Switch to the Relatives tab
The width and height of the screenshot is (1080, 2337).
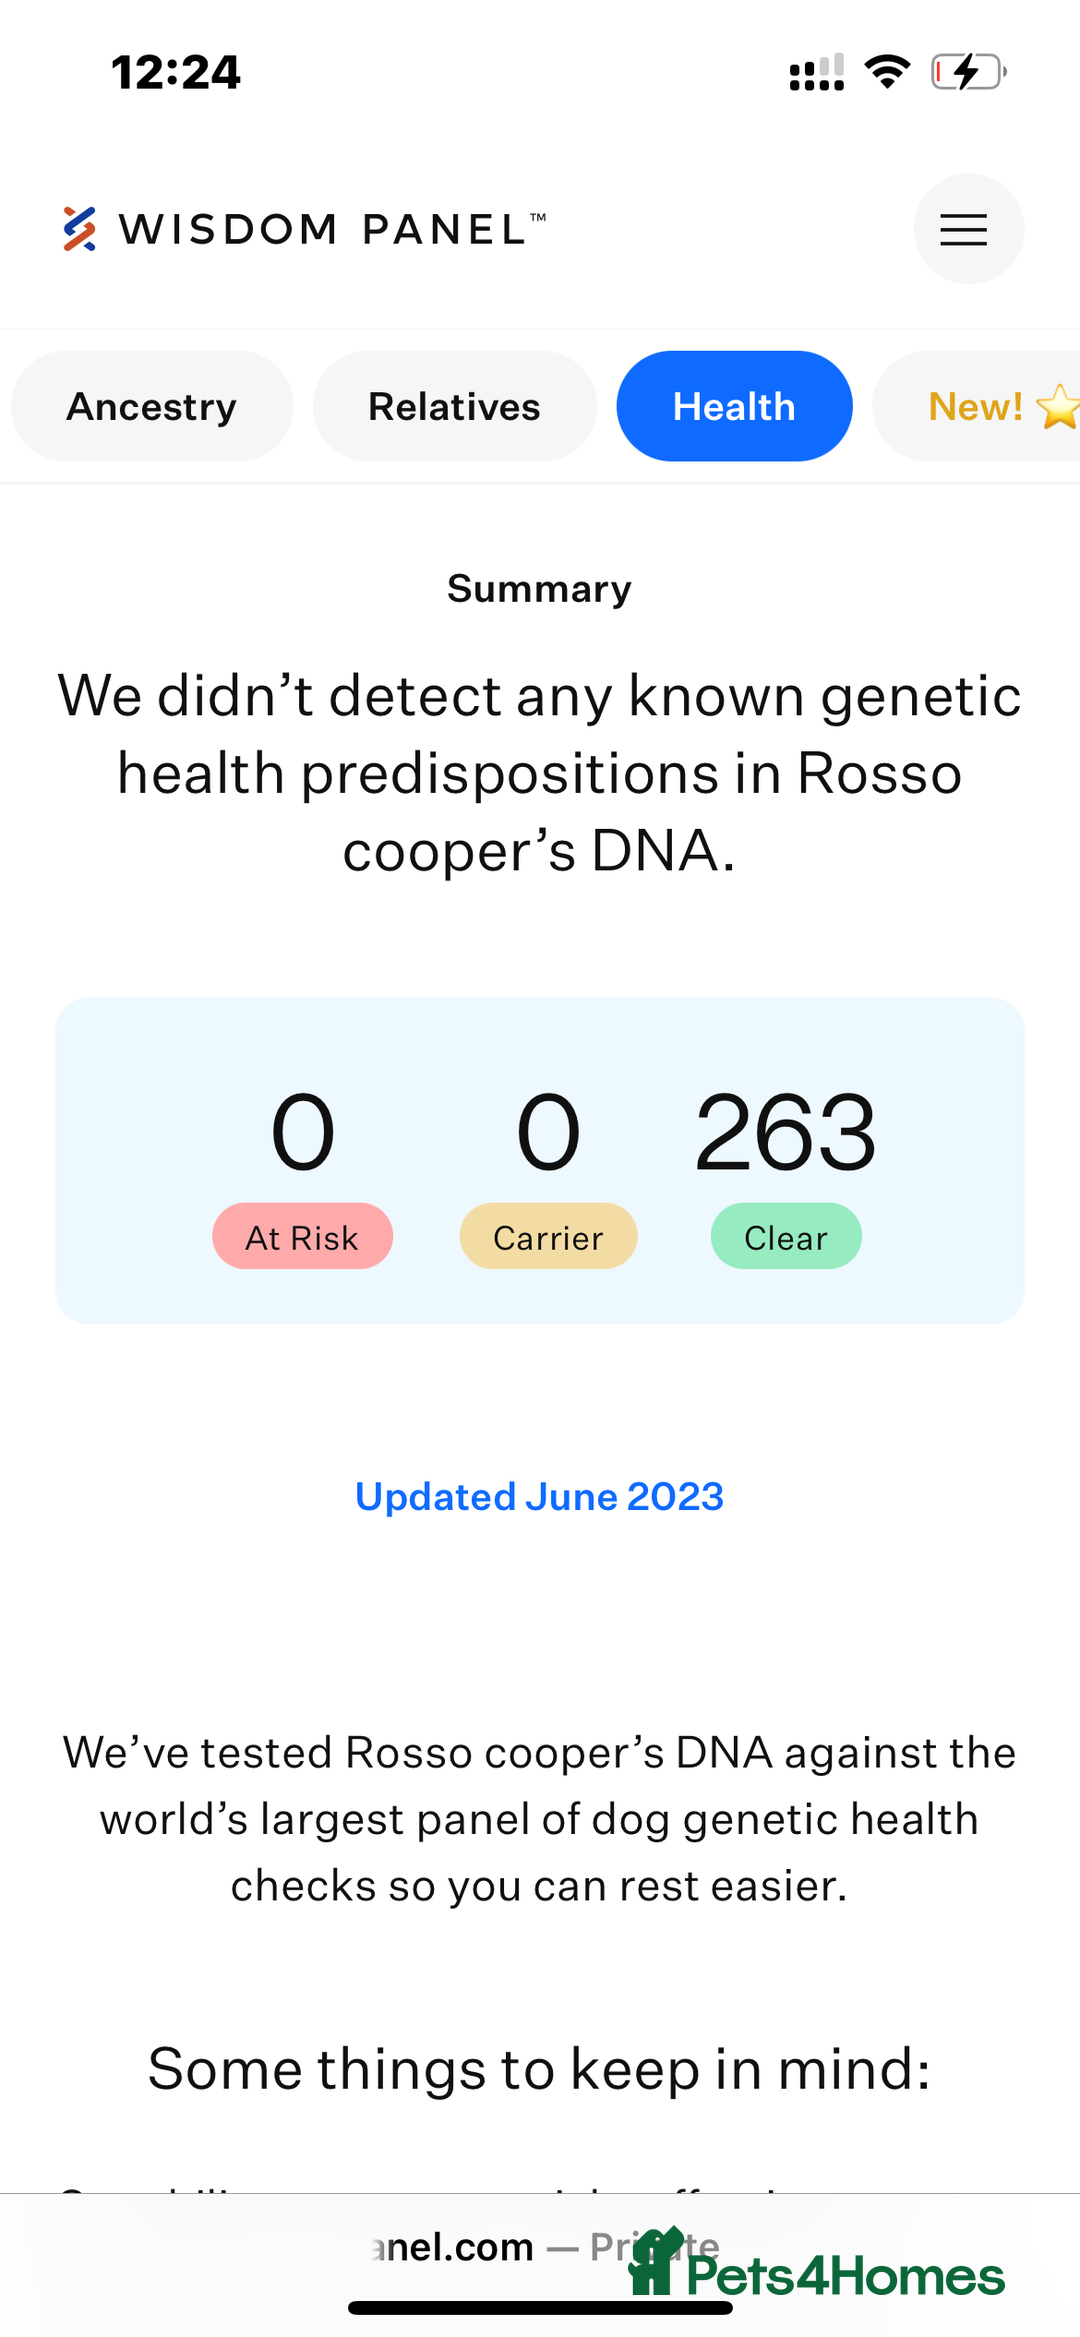pyautogui.click(x=455, y=406)
